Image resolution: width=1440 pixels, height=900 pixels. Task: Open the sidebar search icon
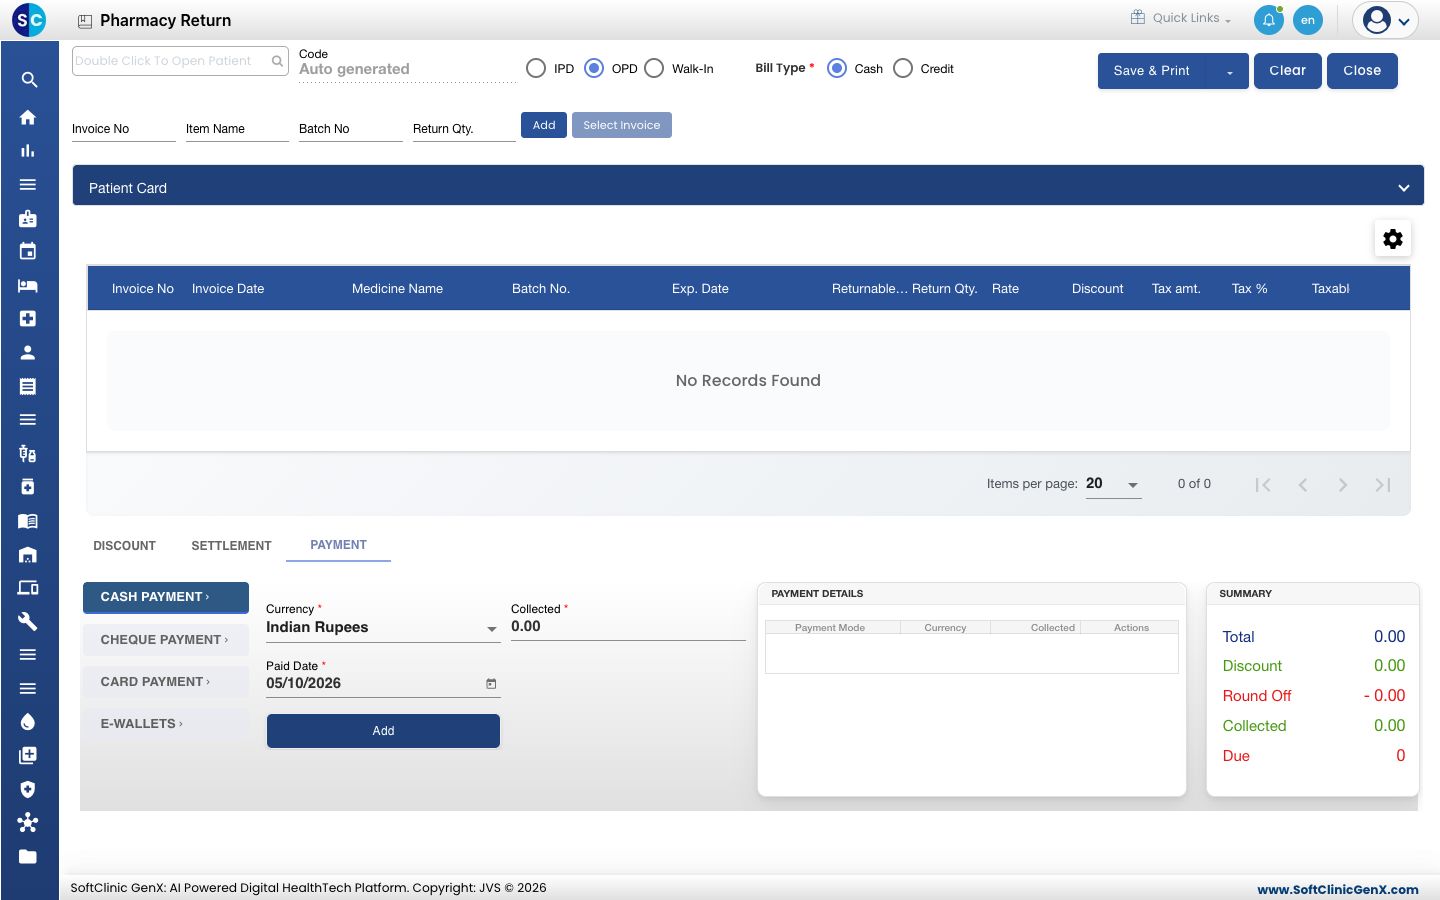click(x=29, y=80)
